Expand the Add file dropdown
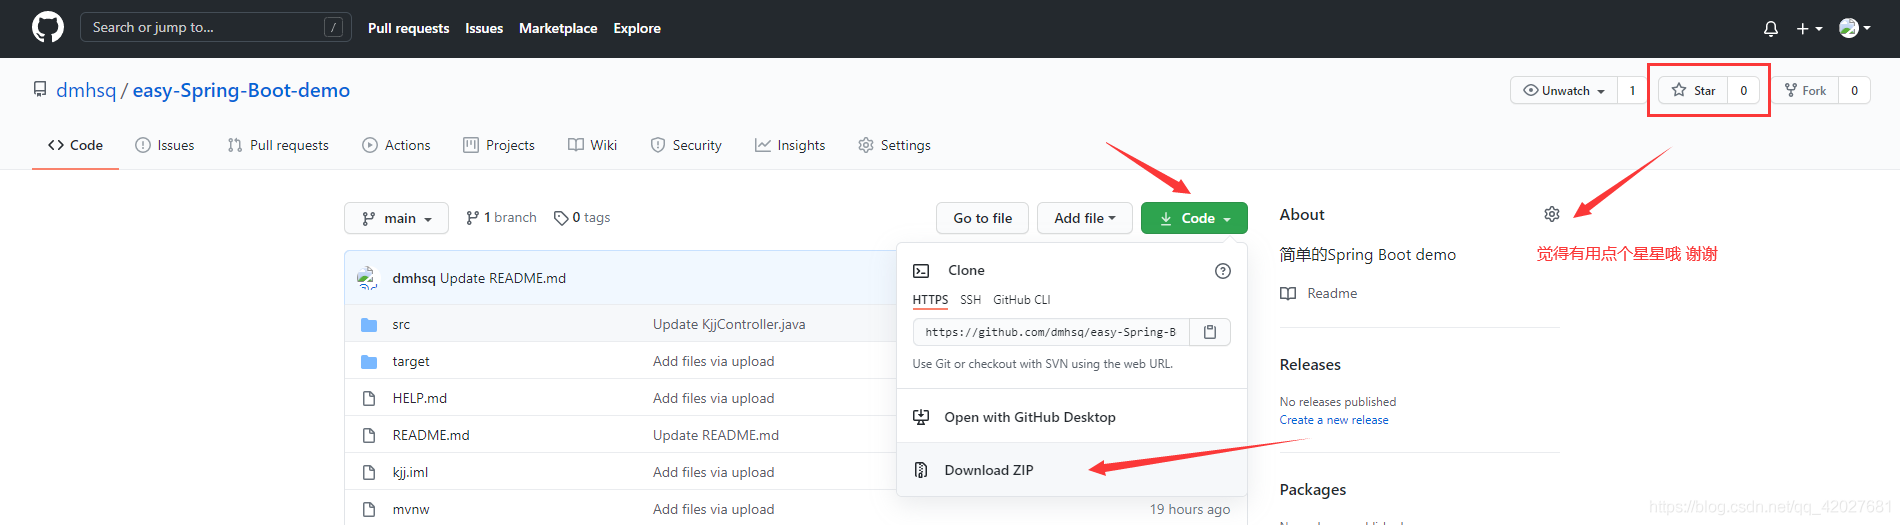Image resolution: width=1900 pixels, height=525 pixels. click(x=1085, y=218)
